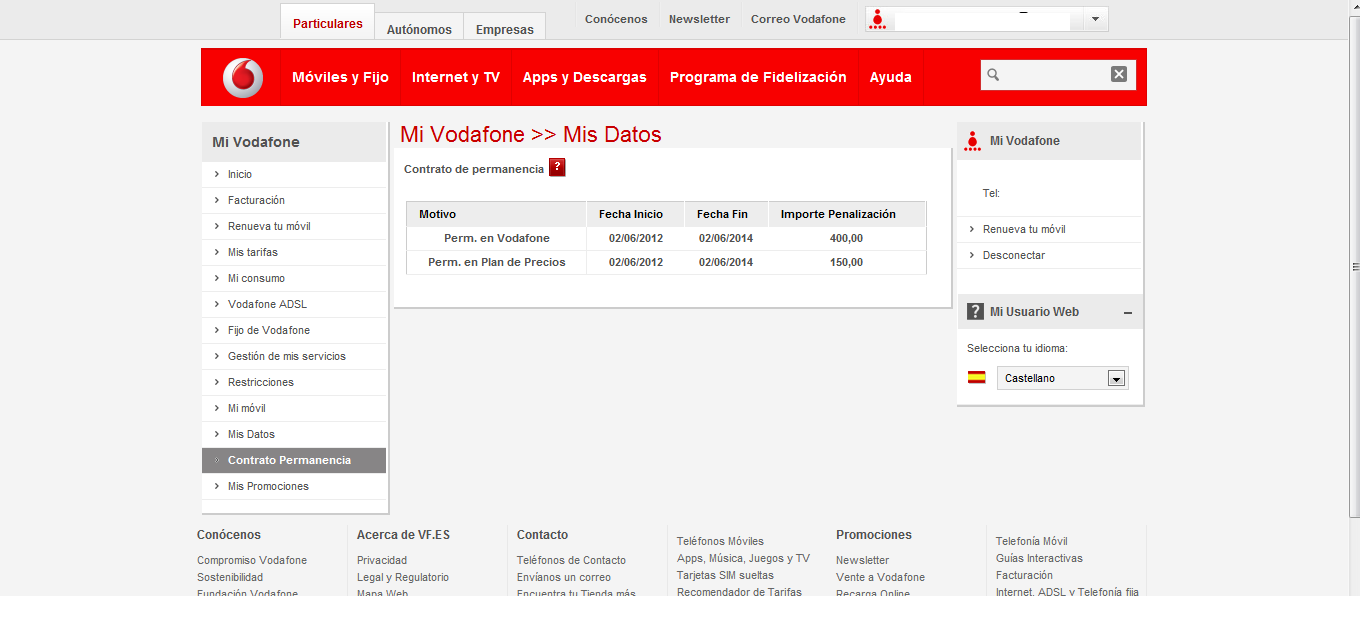
Task: Click the Mi Vodafone panel person icon
Action: (x=972, y=141)
